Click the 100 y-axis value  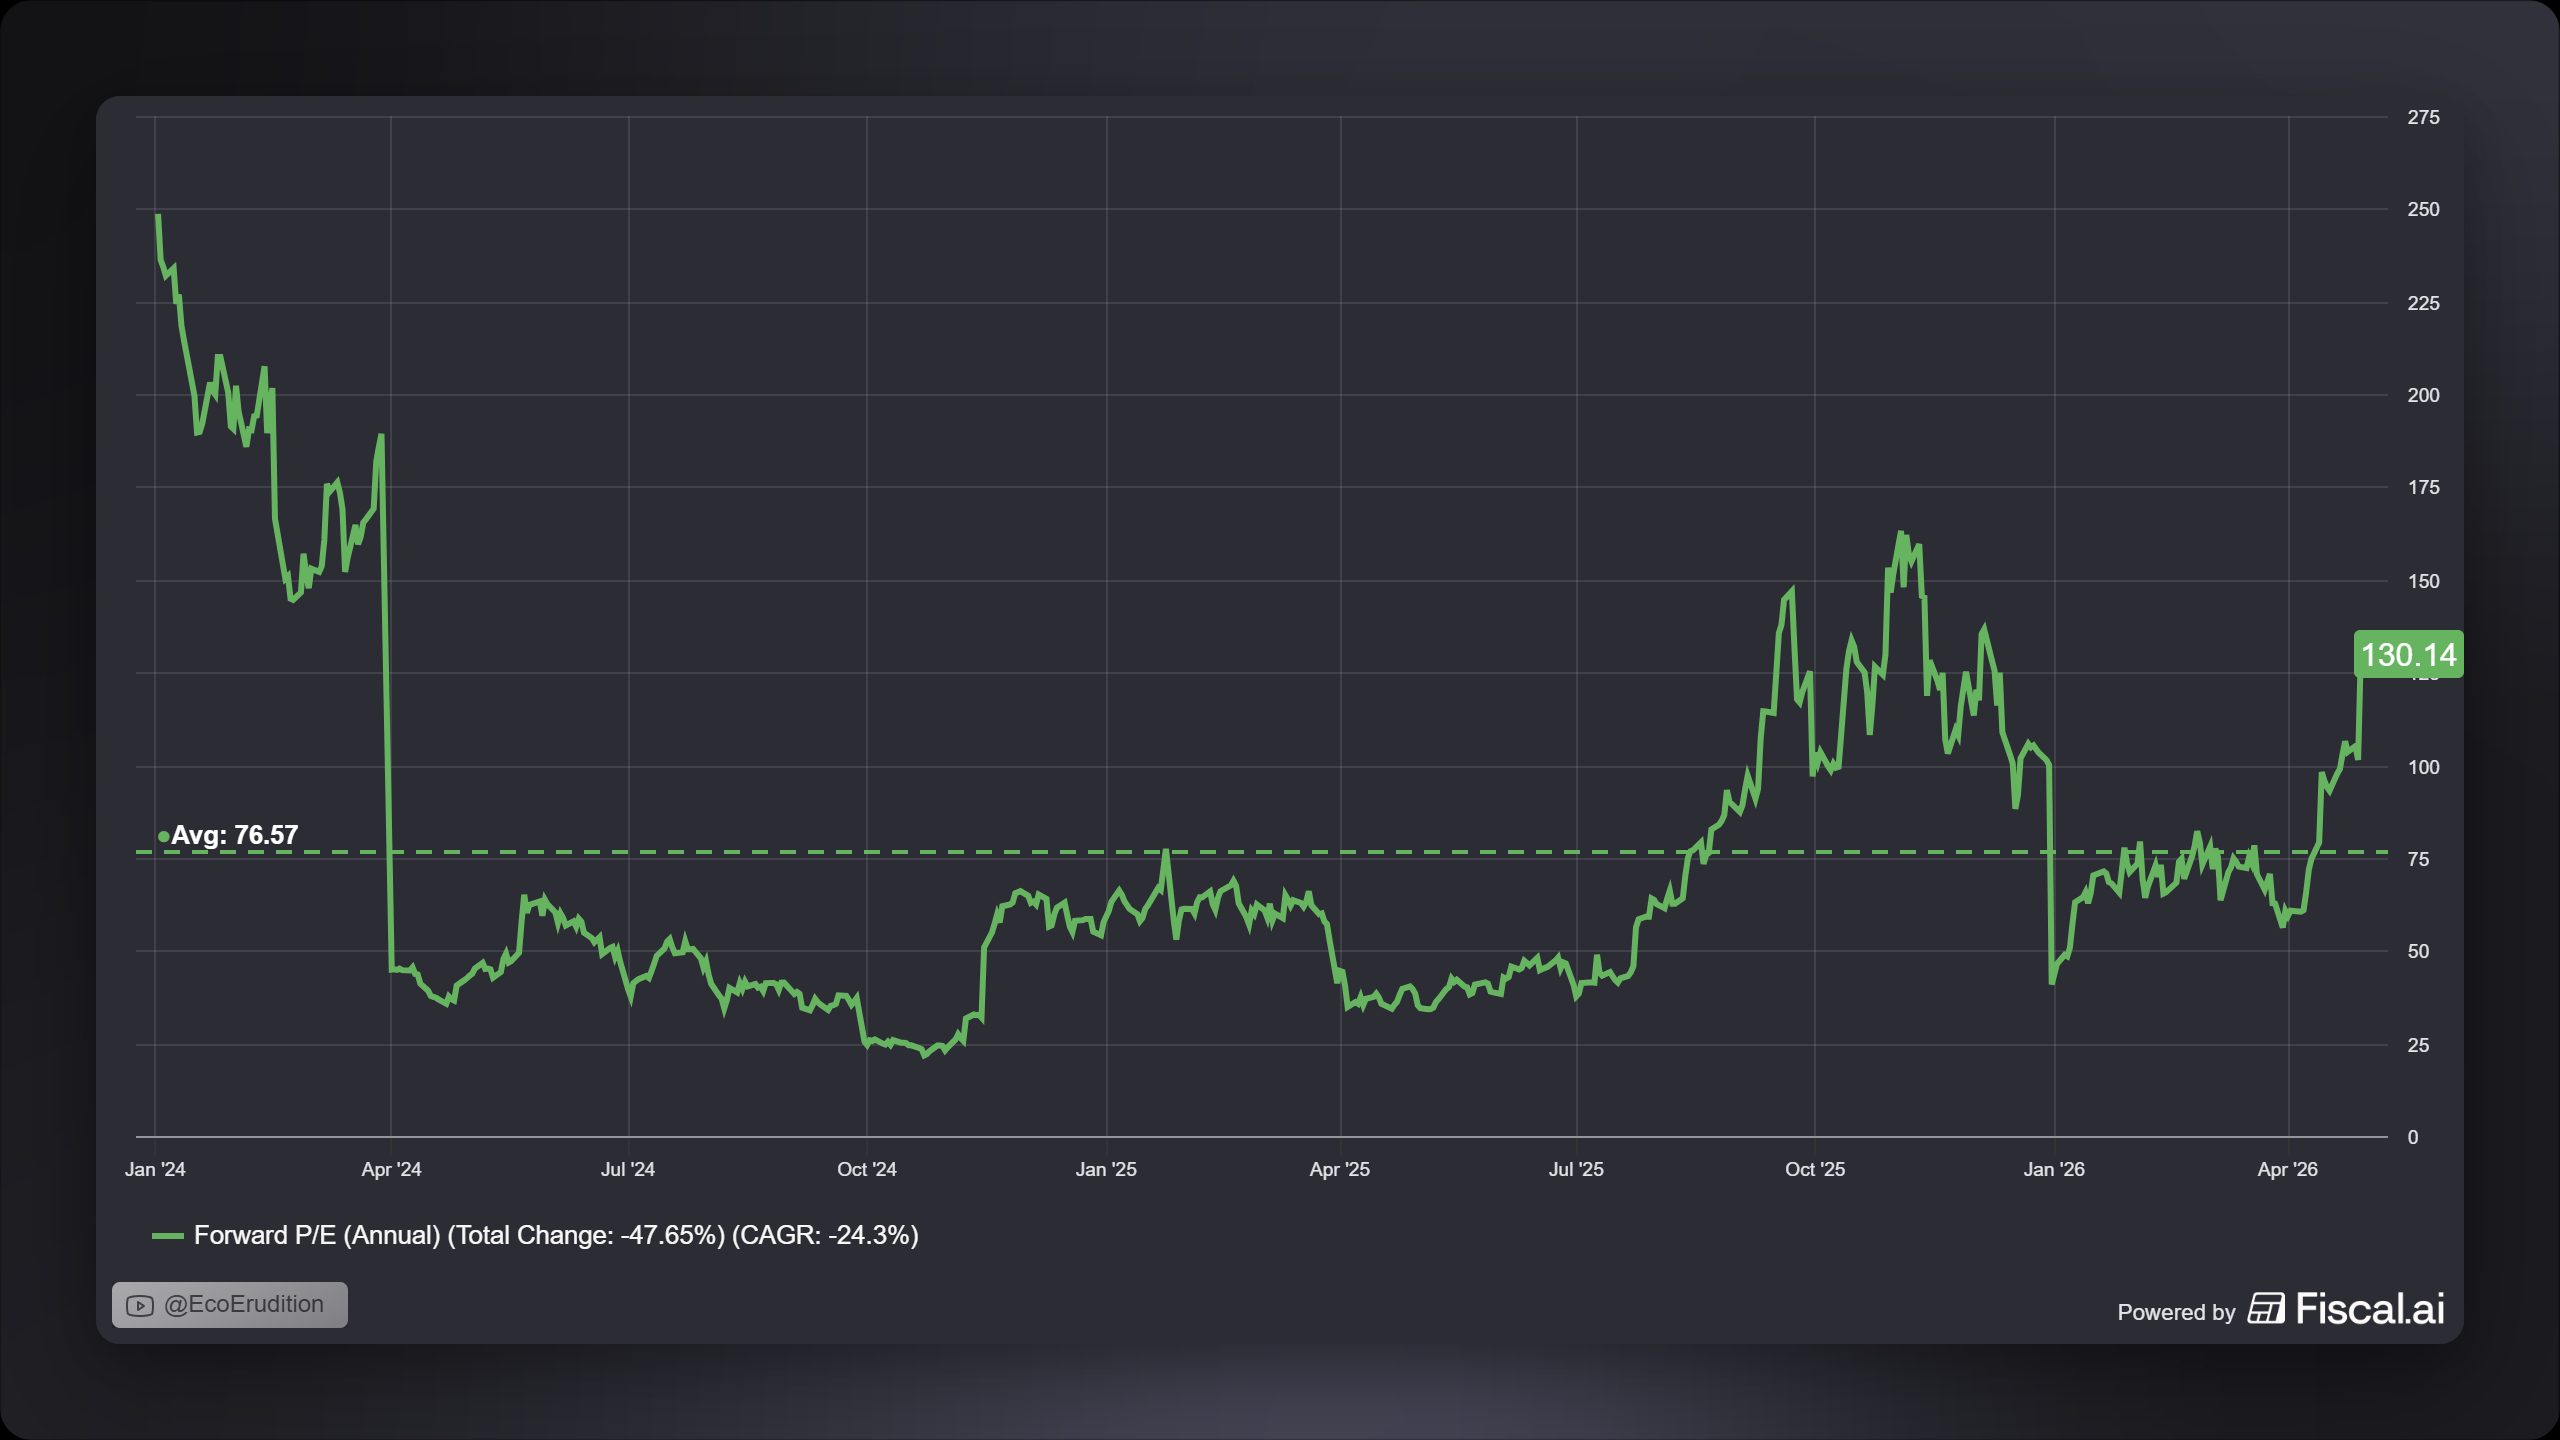[x=2424, y=767]
